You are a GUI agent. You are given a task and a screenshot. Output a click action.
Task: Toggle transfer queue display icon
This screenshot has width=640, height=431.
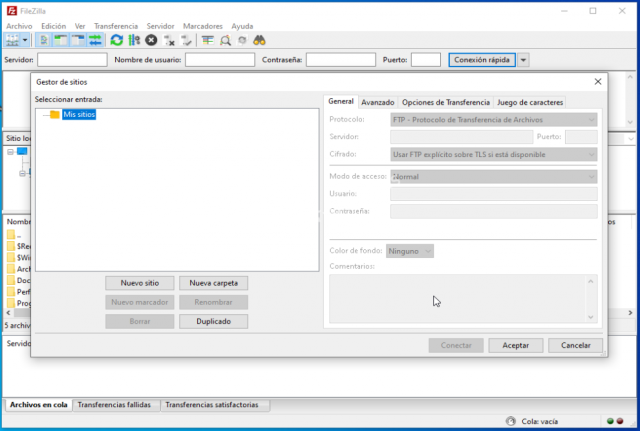[x=95, y=40]
